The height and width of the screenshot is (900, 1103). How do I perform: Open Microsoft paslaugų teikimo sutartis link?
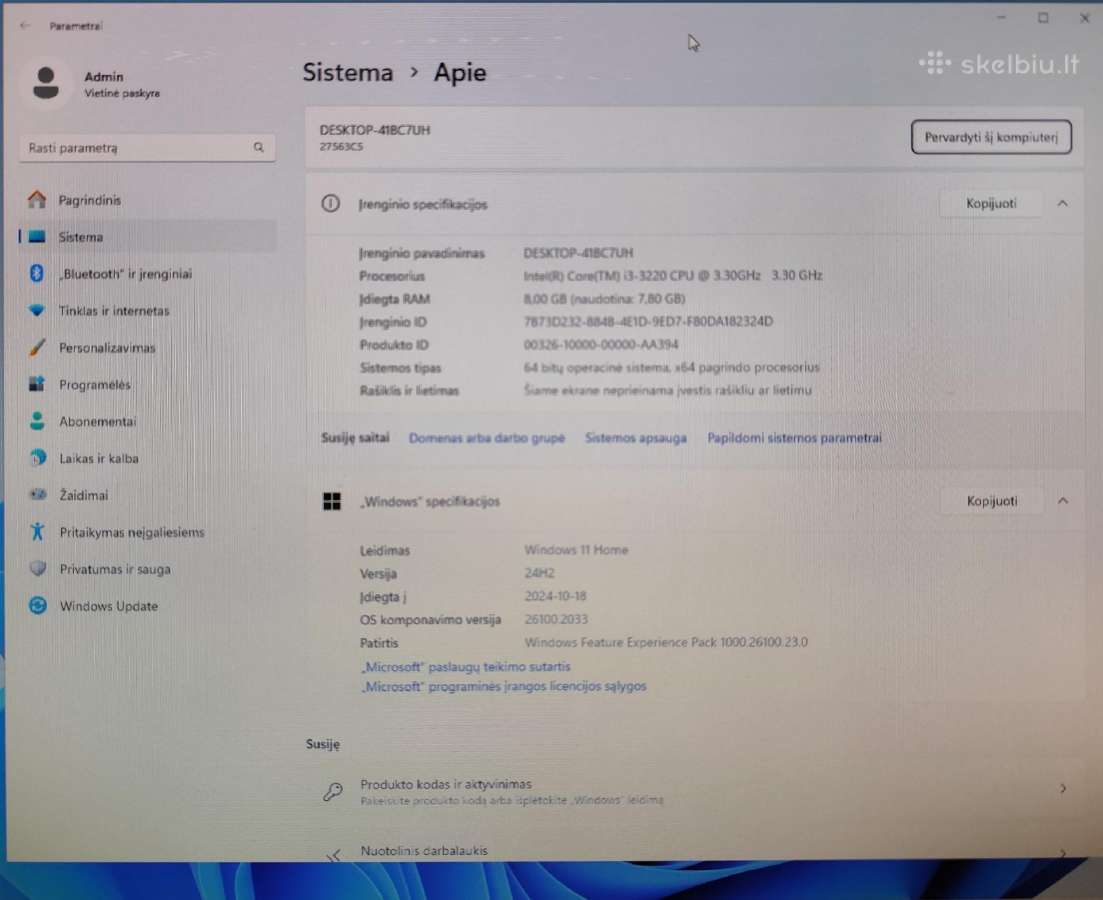click(x=465, y=666)
